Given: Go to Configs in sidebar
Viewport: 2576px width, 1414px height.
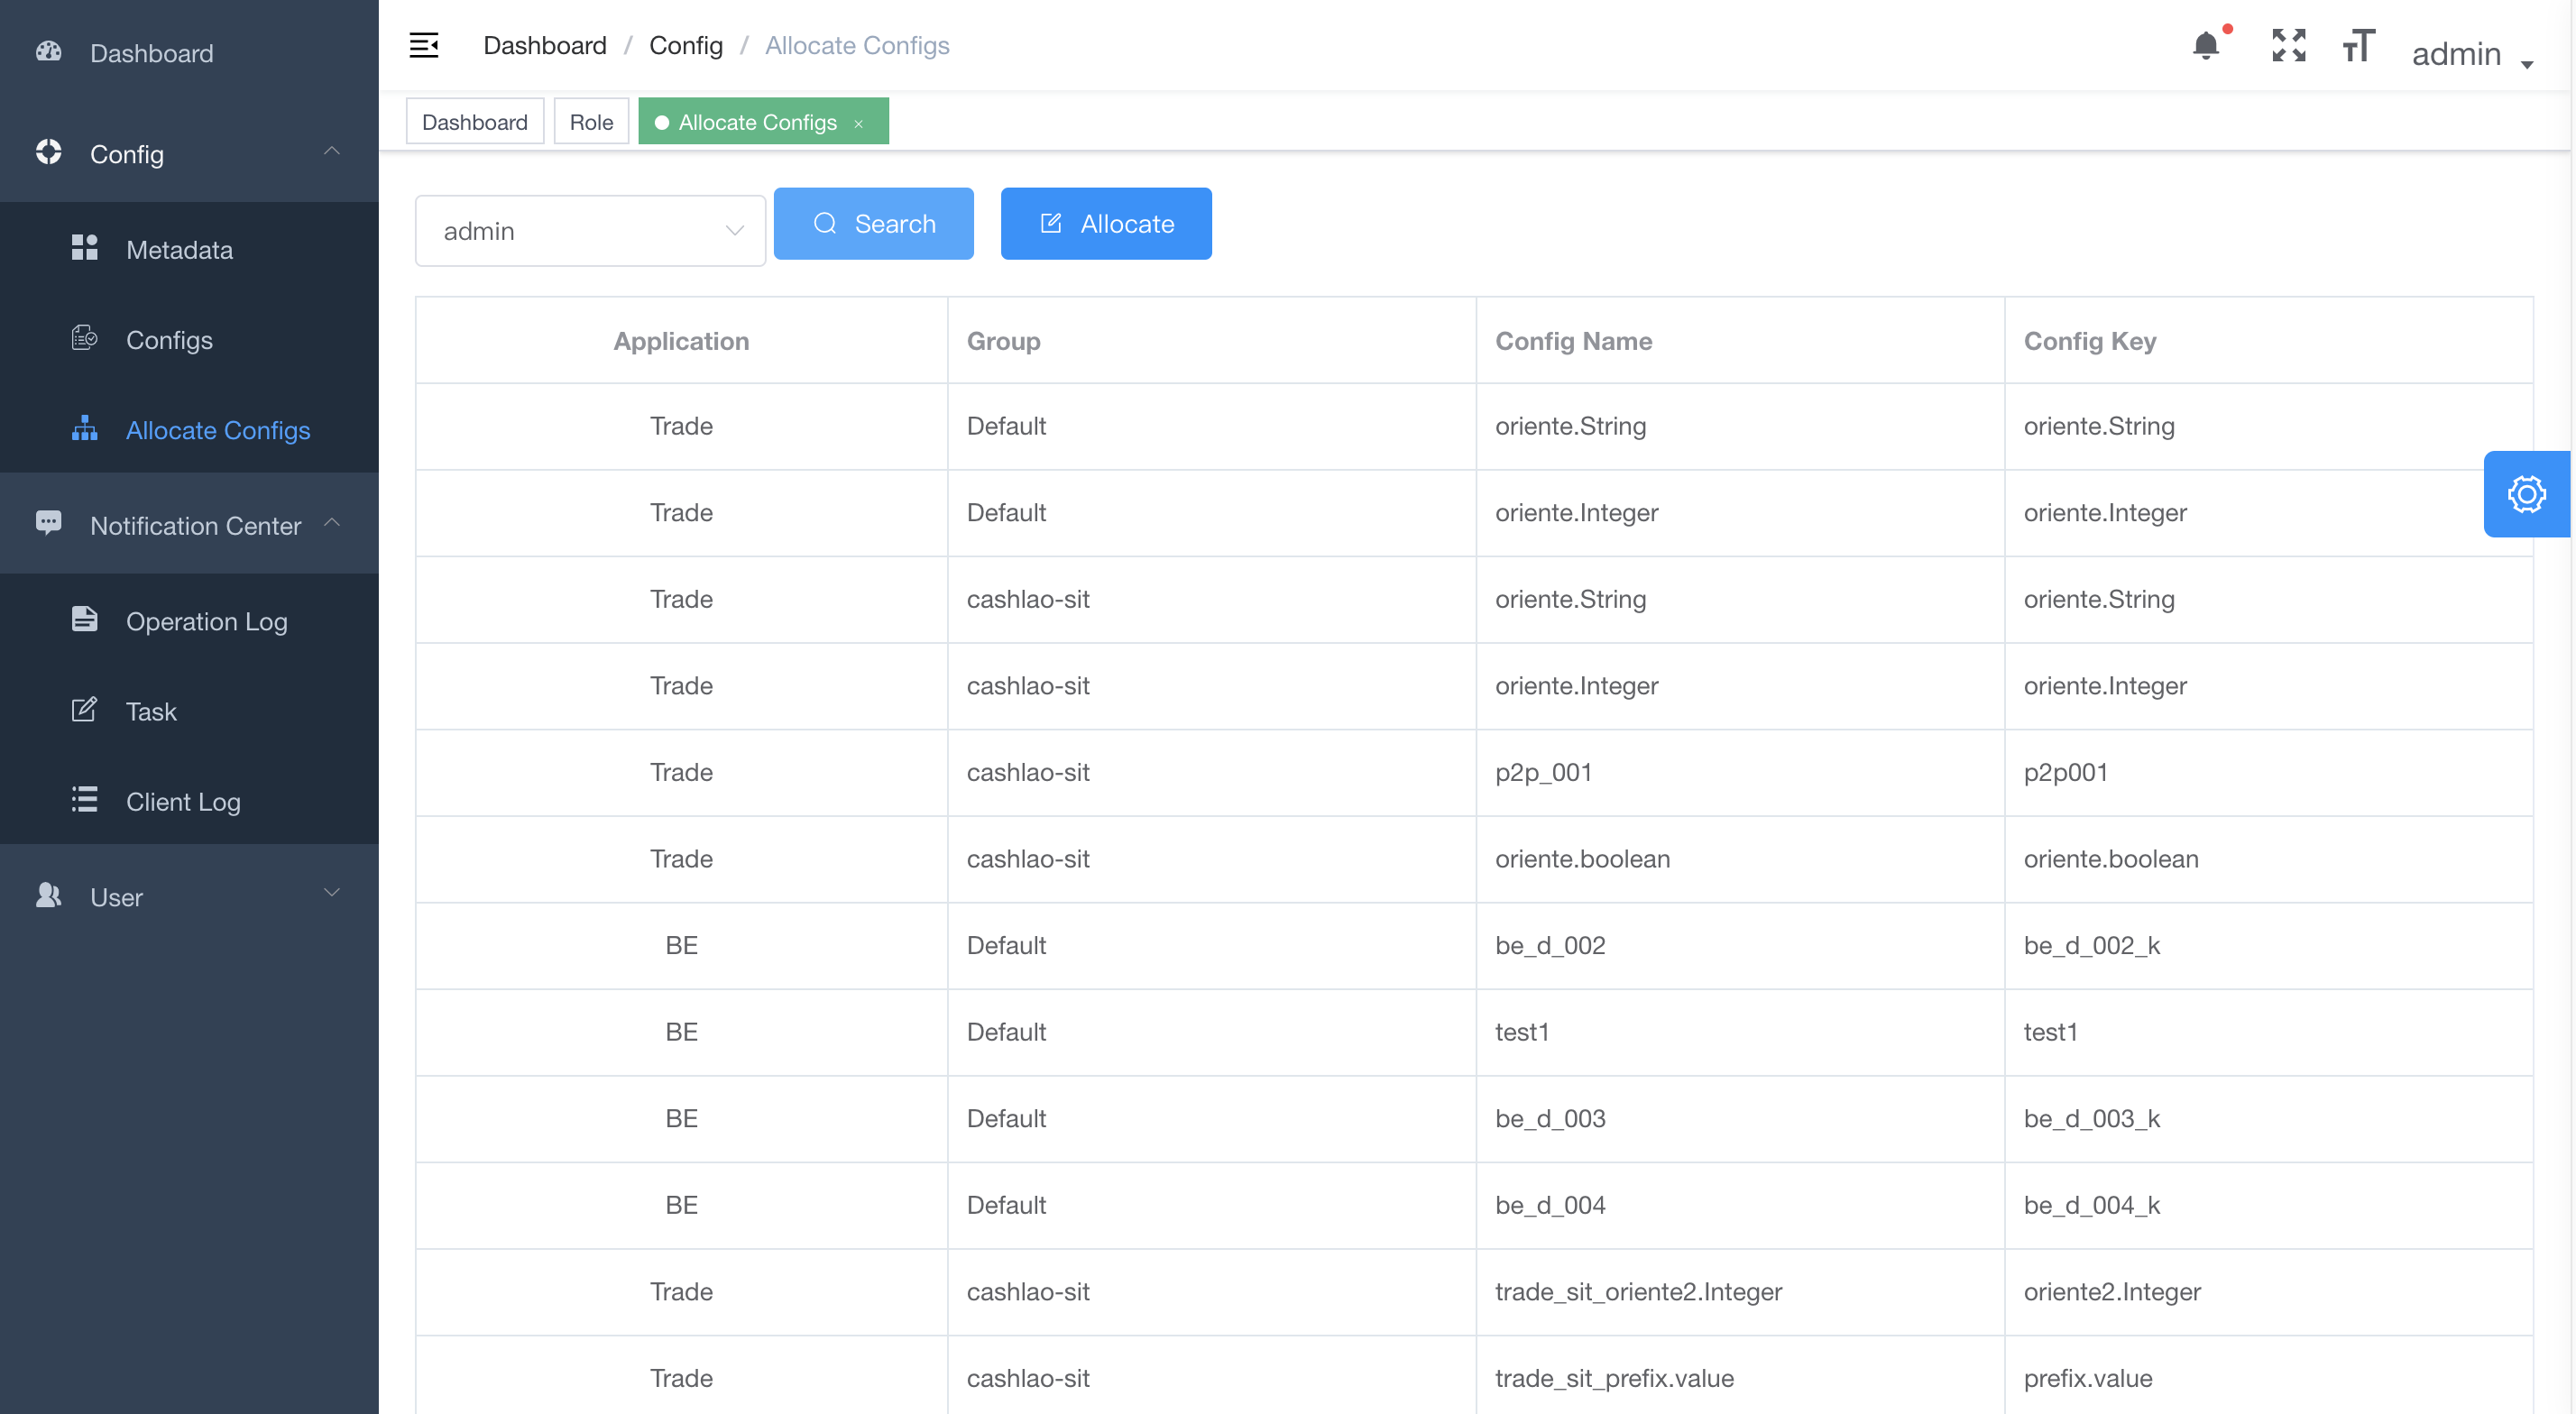Looking at the screenshot, I should click(169, 340).
